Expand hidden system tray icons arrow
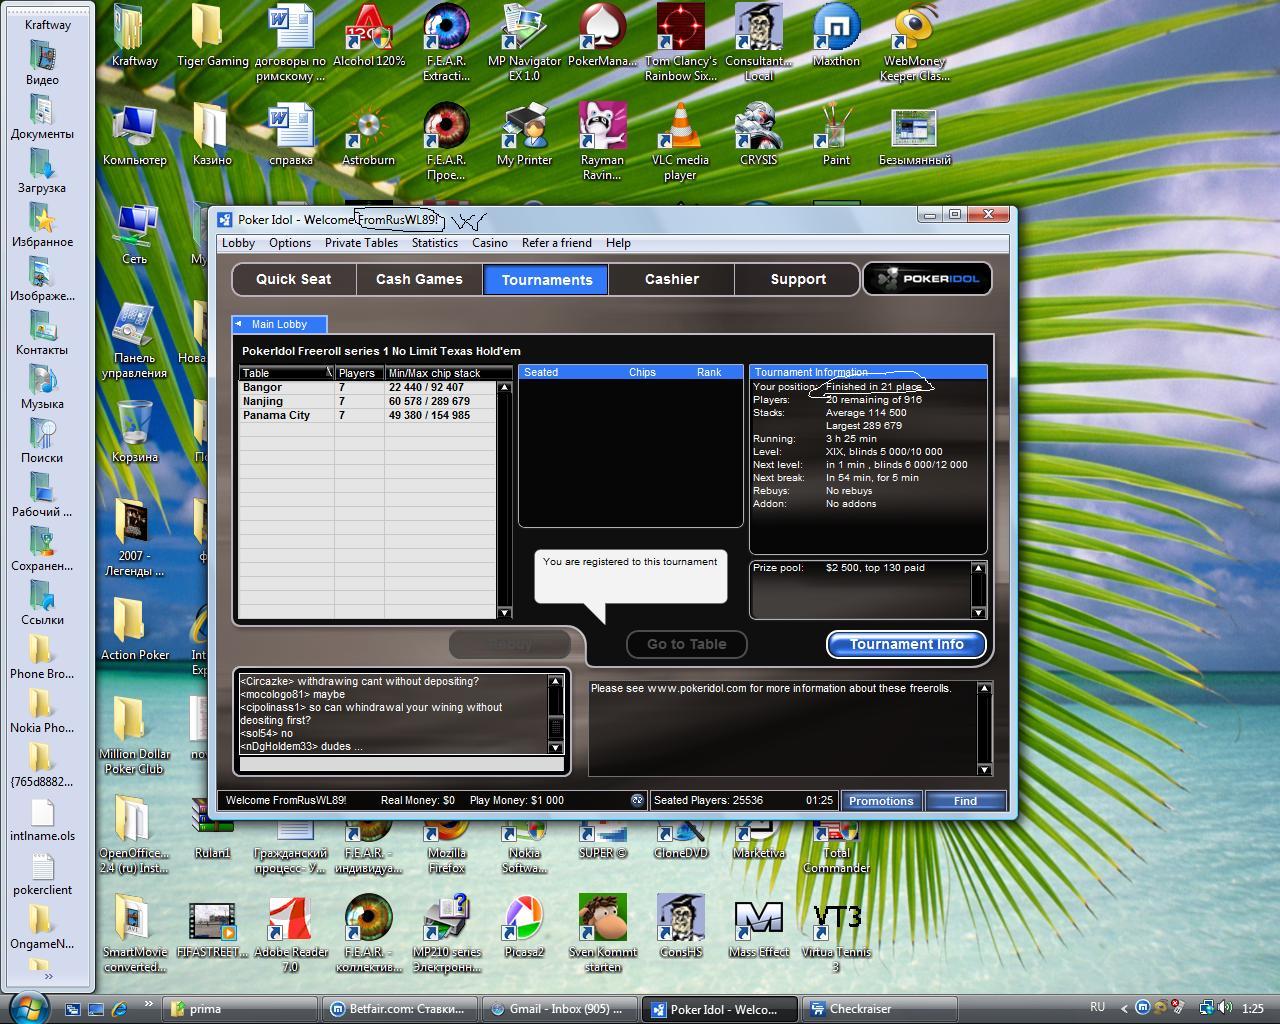Viewport: 1280px width, 1024px height. click(1124, 1008)
